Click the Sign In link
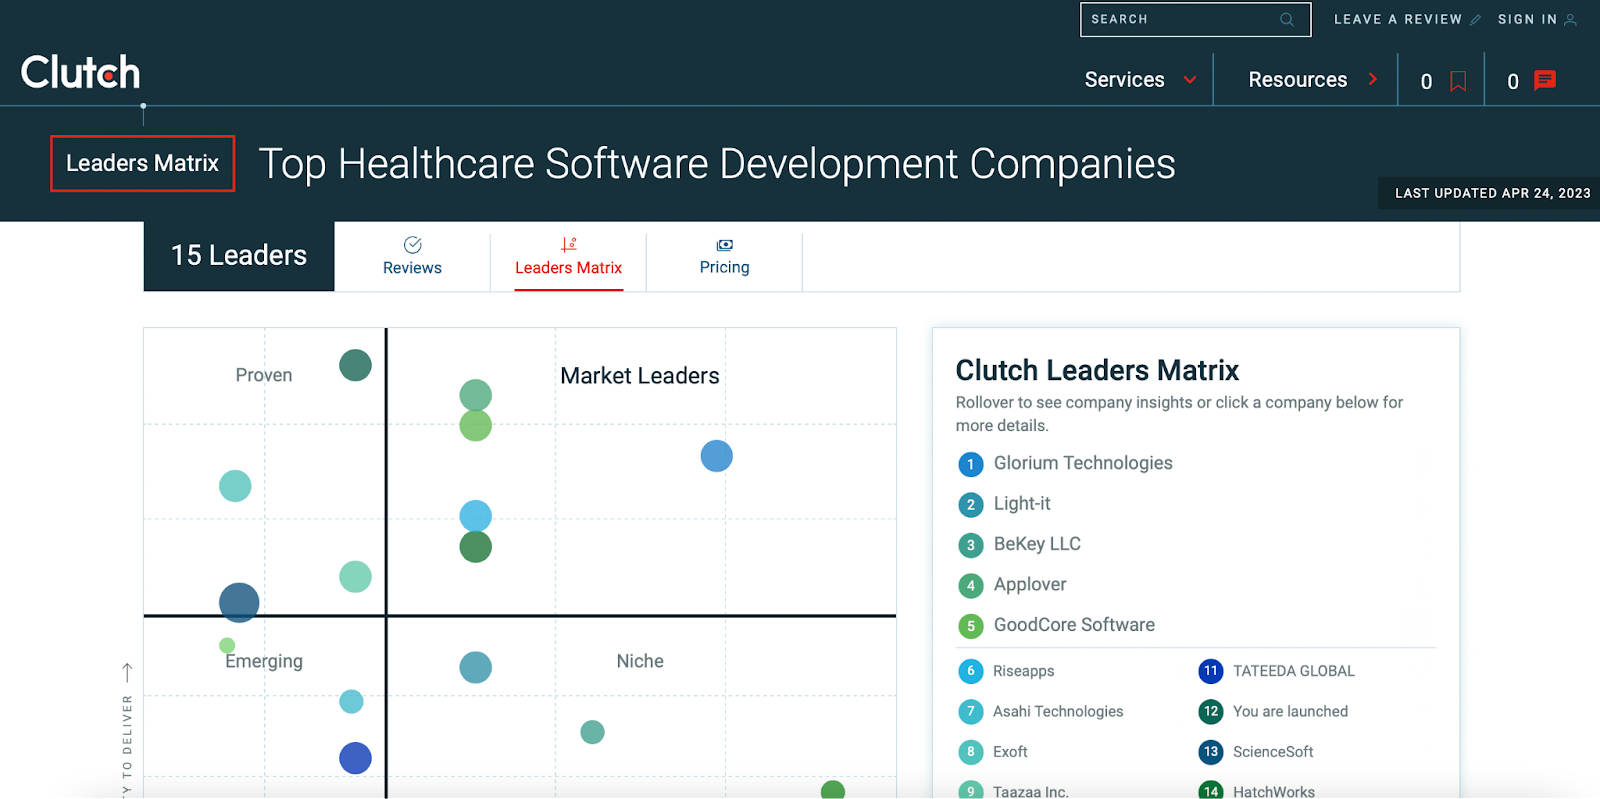Viewport: 1600px width, 799px height. click(x=1527, y=19)
